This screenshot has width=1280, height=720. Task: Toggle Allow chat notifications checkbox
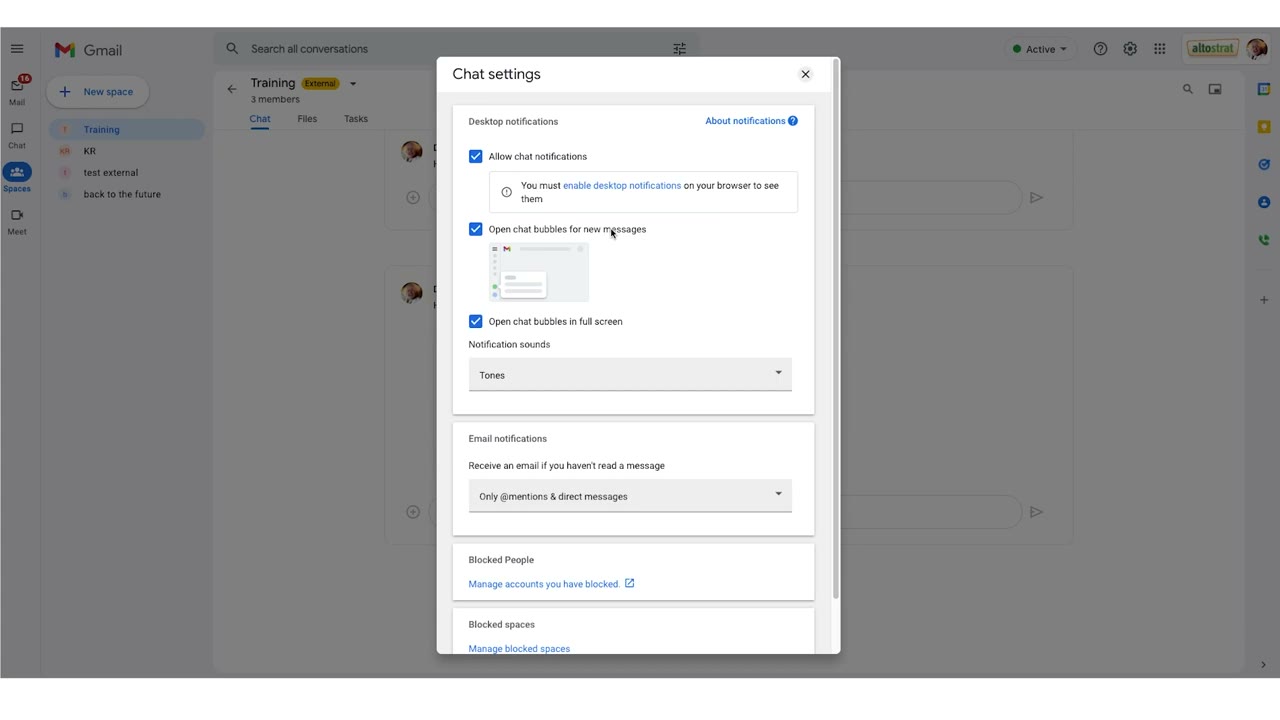[x=476, y=157]
